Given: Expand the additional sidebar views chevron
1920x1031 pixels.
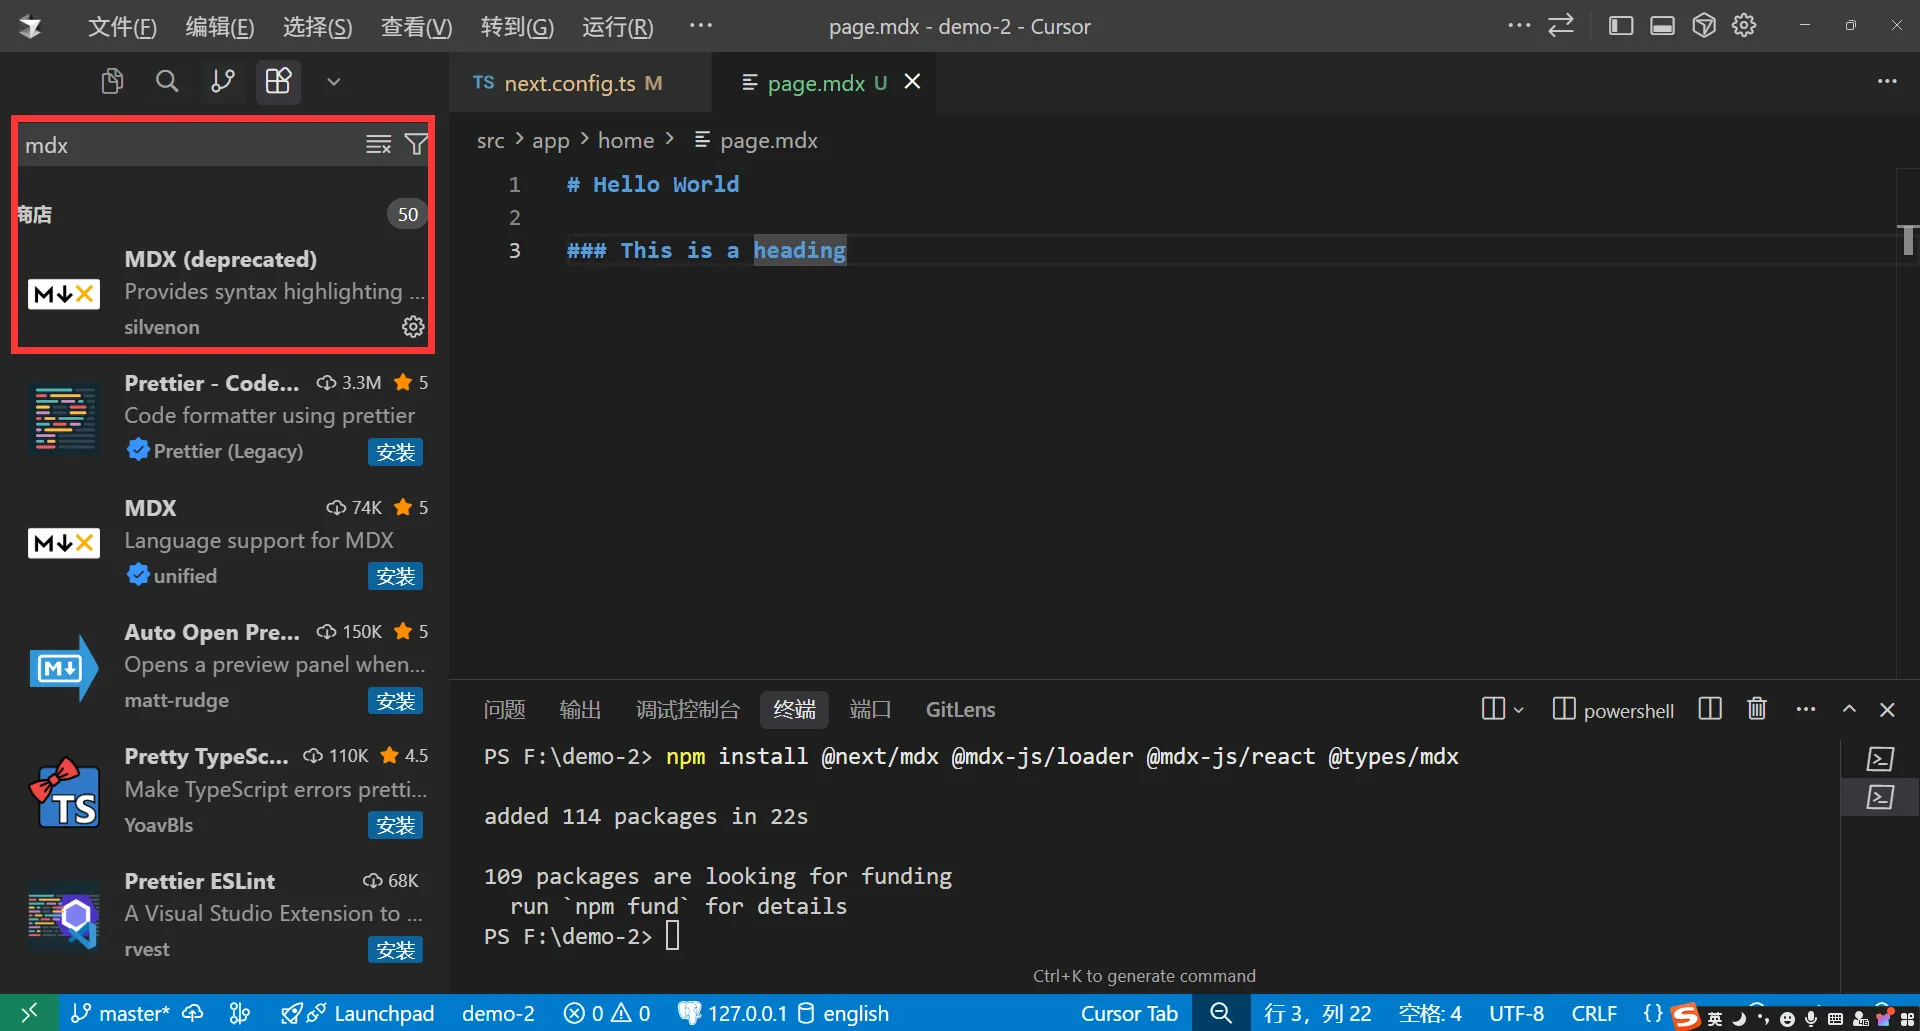Looking at the screenshot, I should tap(334, 81).
